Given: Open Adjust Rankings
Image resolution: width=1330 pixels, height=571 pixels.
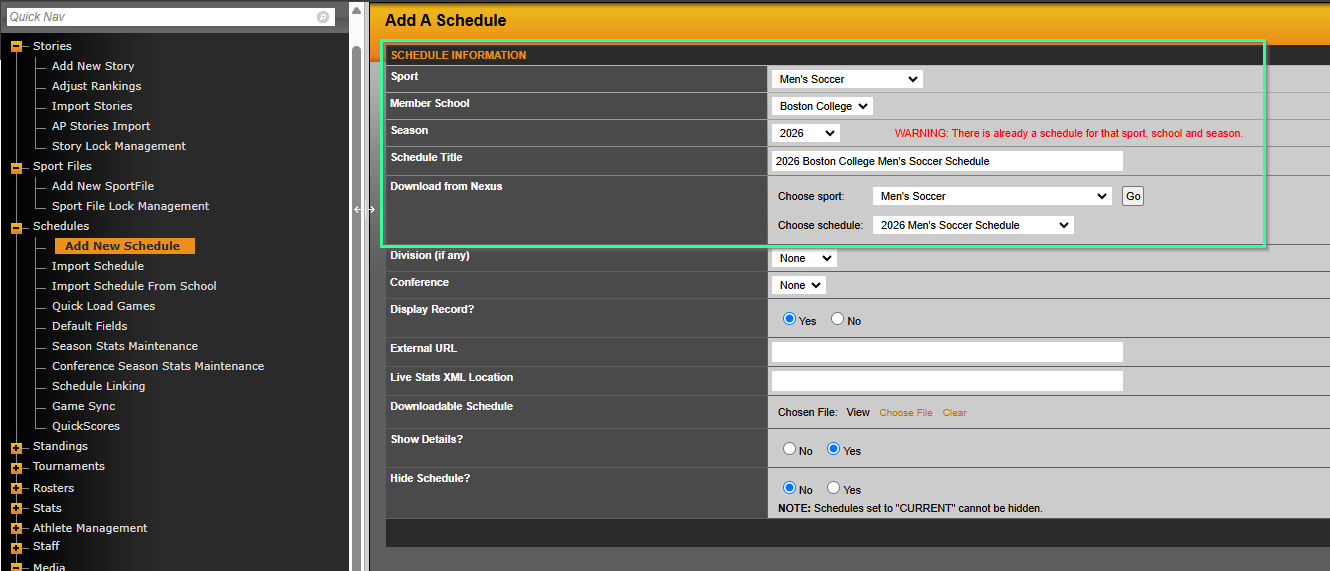Looking at the screenshot, I should (97, 86).
